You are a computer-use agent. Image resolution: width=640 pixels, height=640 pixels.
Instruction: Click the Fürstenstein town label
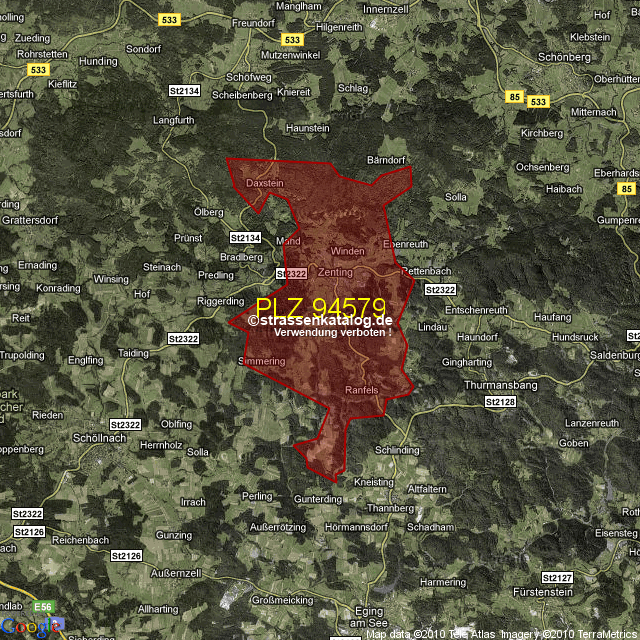tap(543, 591)
